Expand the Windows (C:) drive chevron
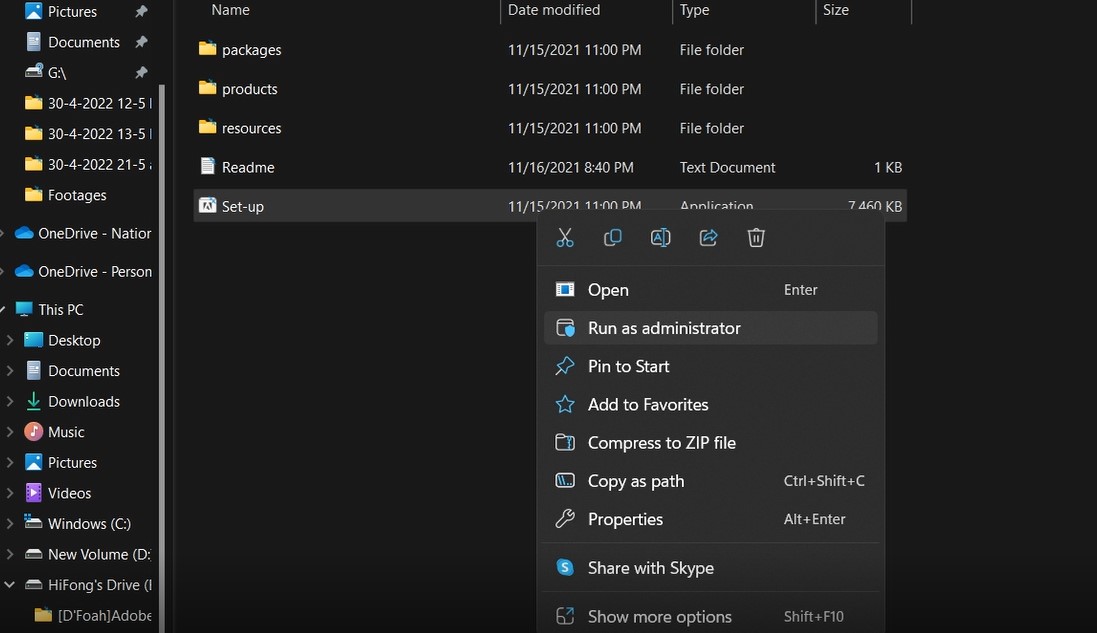The image size is (1097, 633). coord(10,524)
